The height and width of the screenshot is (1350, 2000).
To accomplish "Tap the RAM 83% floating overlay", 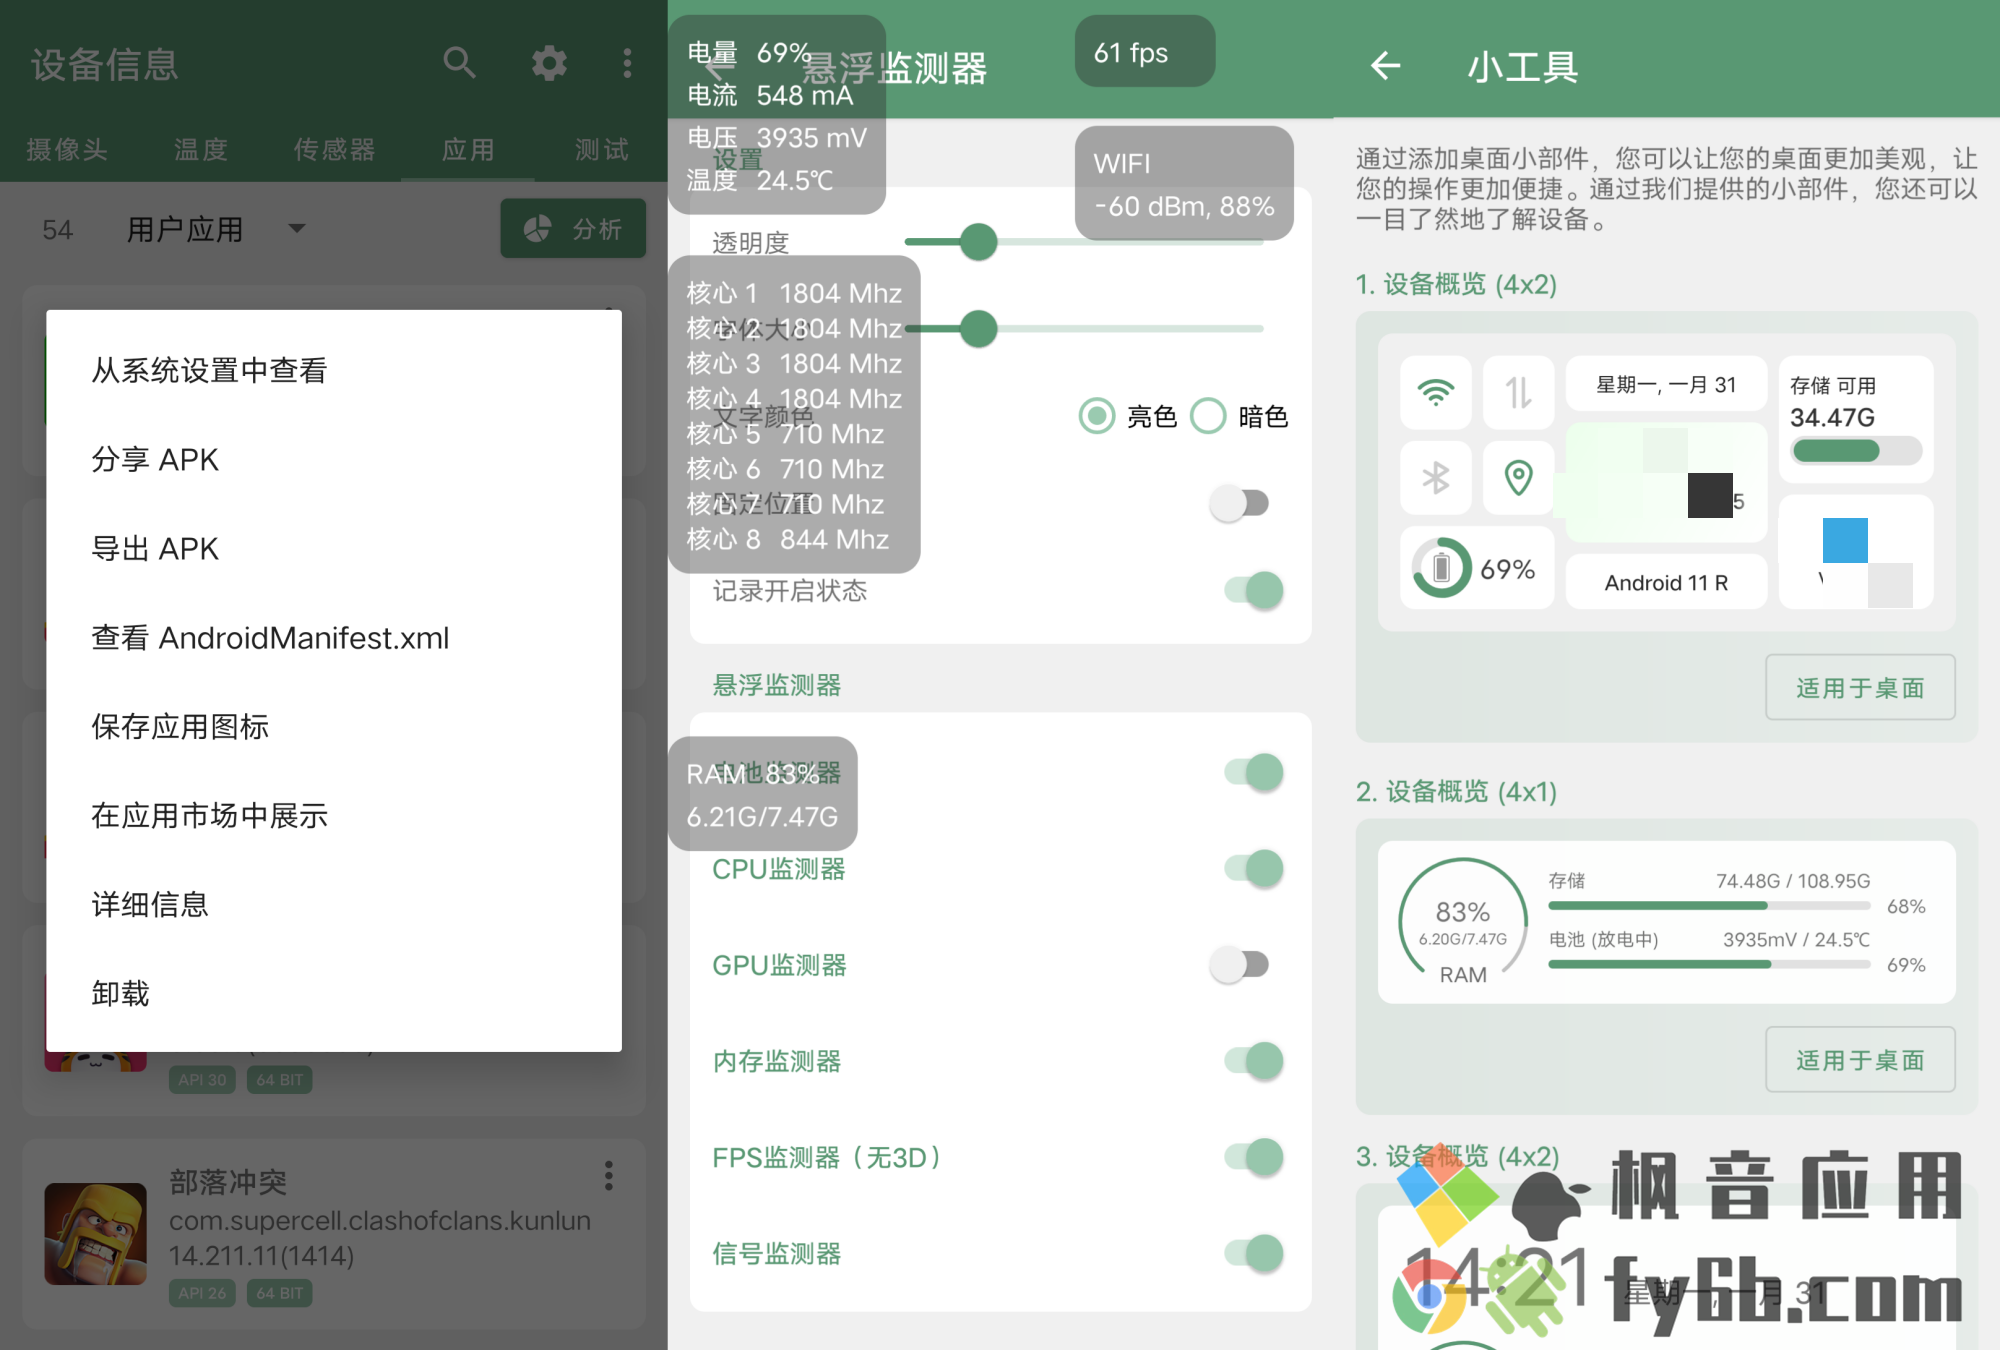I will coord(763,794).
